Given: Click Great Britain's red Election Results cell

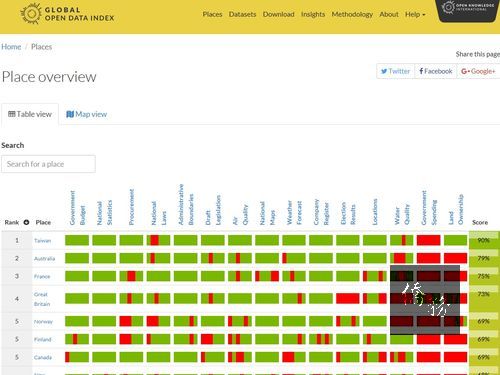Looking at the screenshot, I should coord(348,298).
